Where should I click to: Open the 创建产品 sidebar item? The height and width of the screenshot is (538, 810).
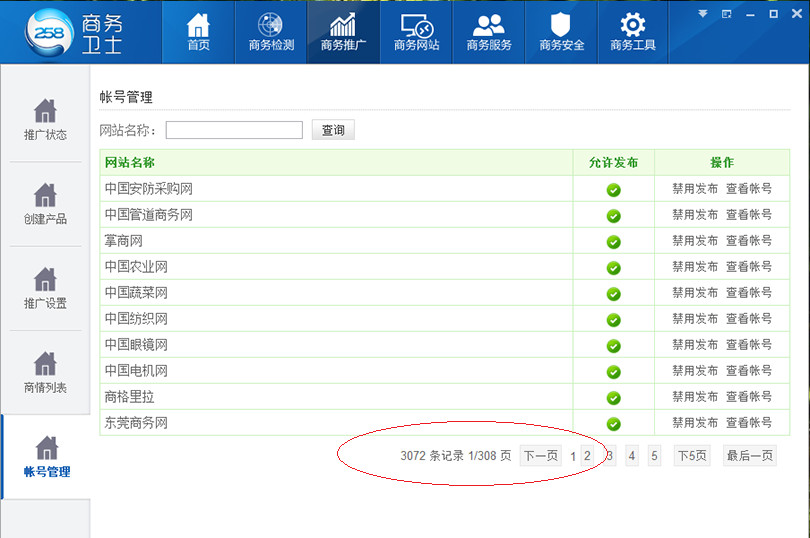[x=45, y=204]
